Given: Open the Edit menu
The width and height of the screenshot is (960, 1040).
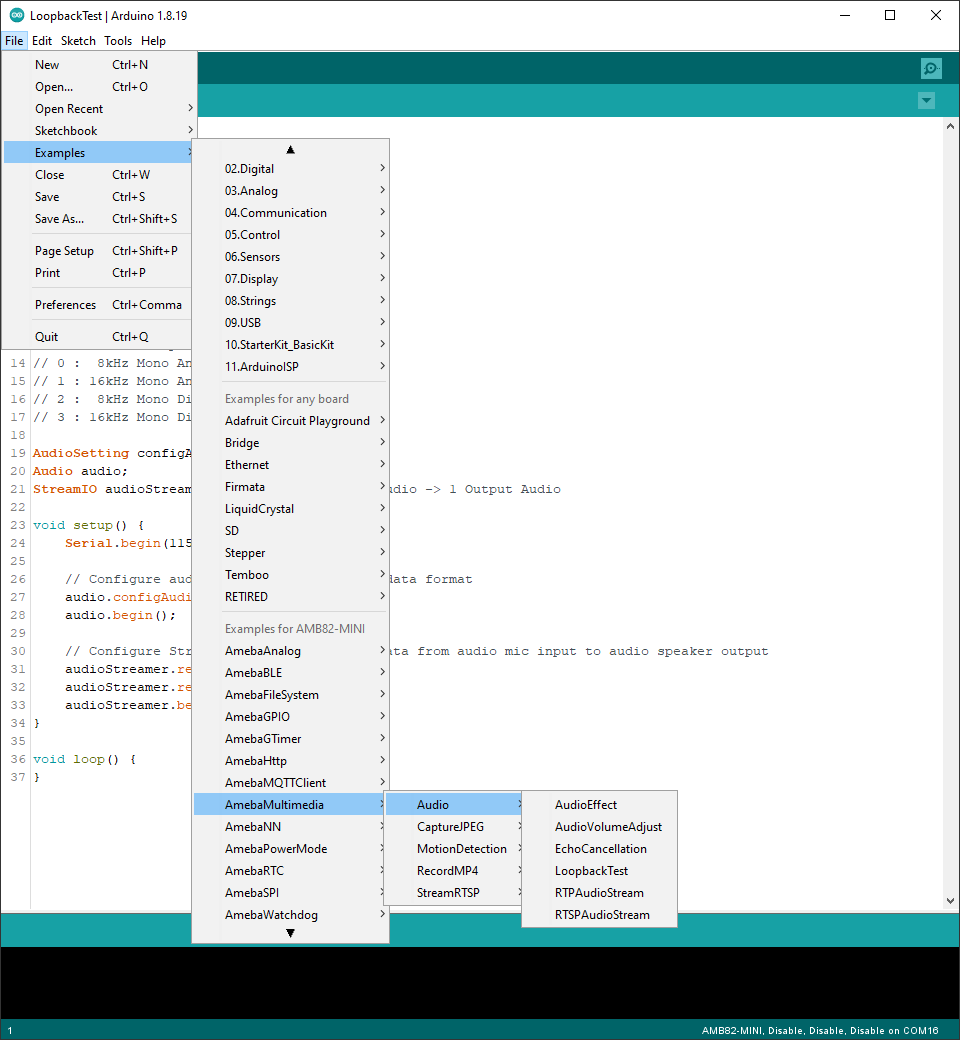Looking at the screenshot, I should [42, 41].
